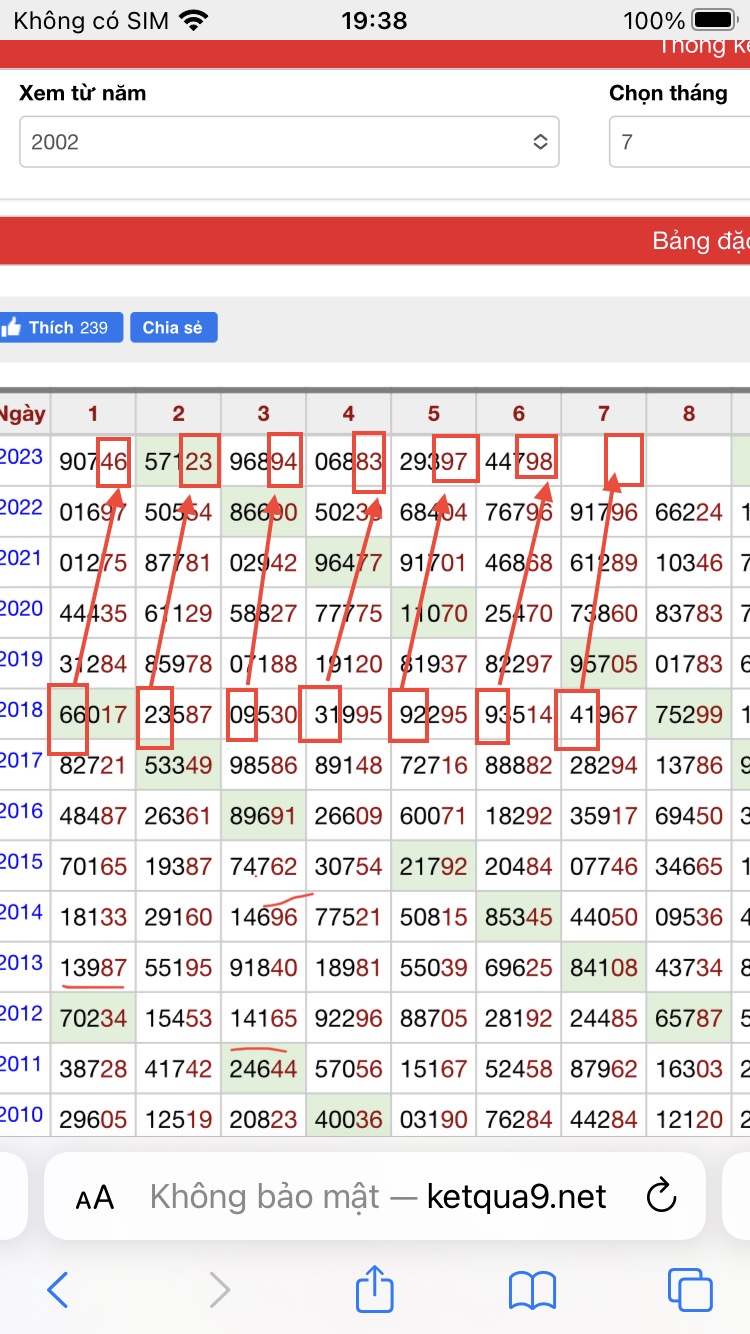
Task: Tap the column 7 day header
Action: (x=603, y=414)
